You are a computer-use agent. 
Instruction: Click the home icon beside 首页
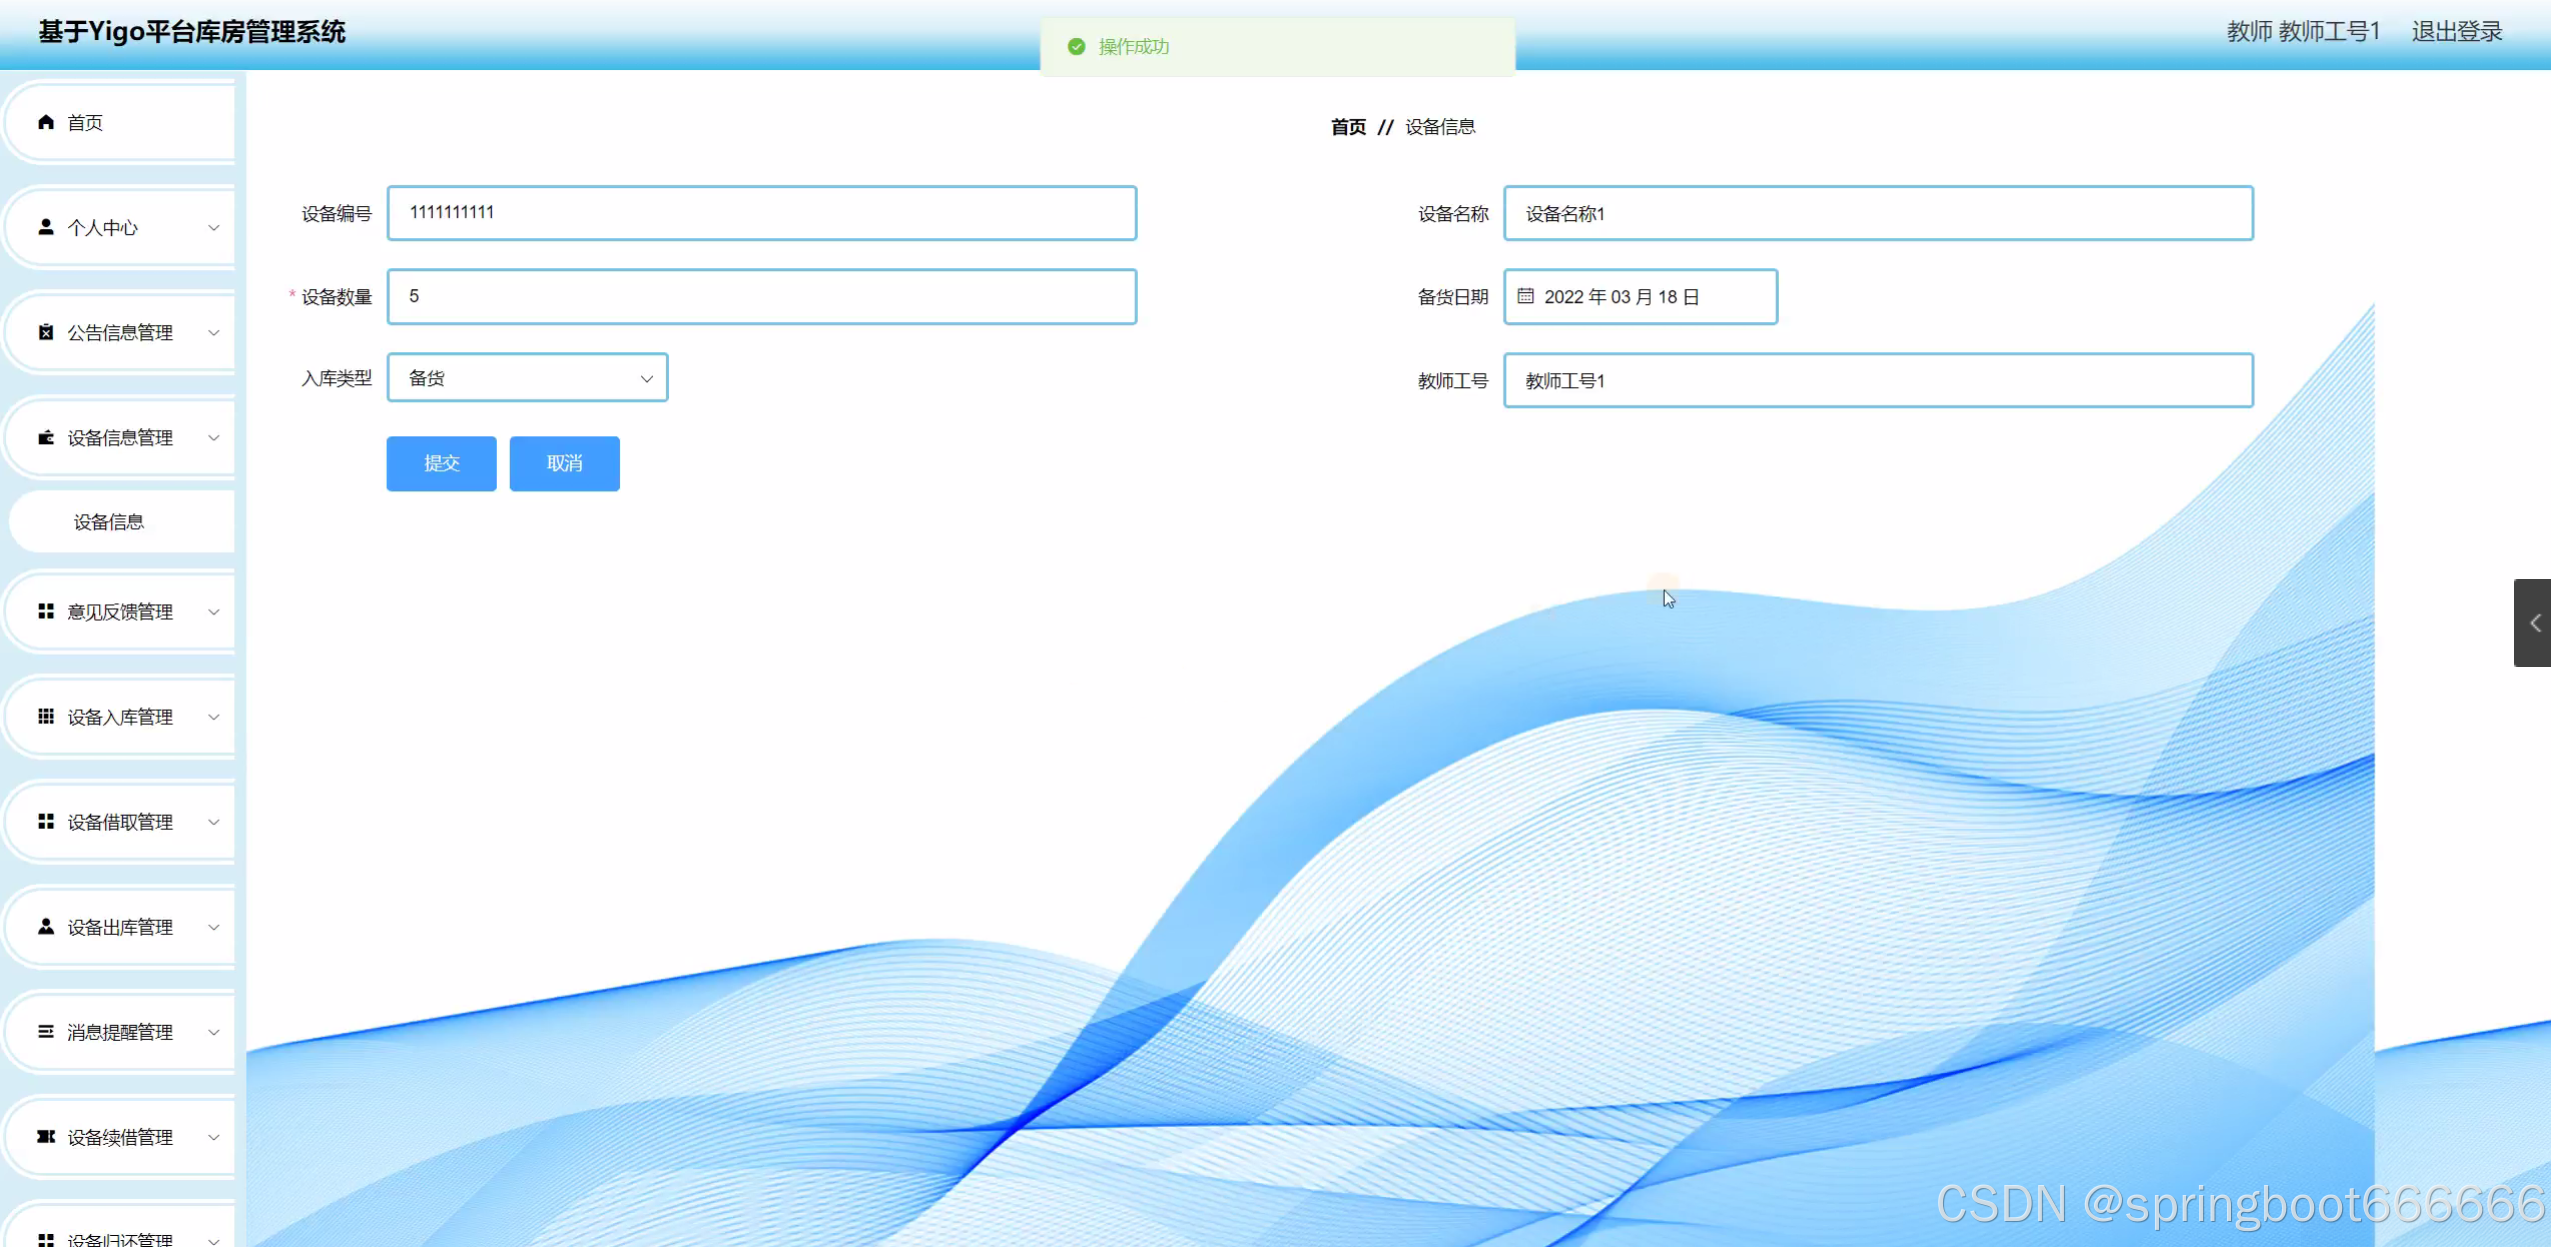coord(46,122)
